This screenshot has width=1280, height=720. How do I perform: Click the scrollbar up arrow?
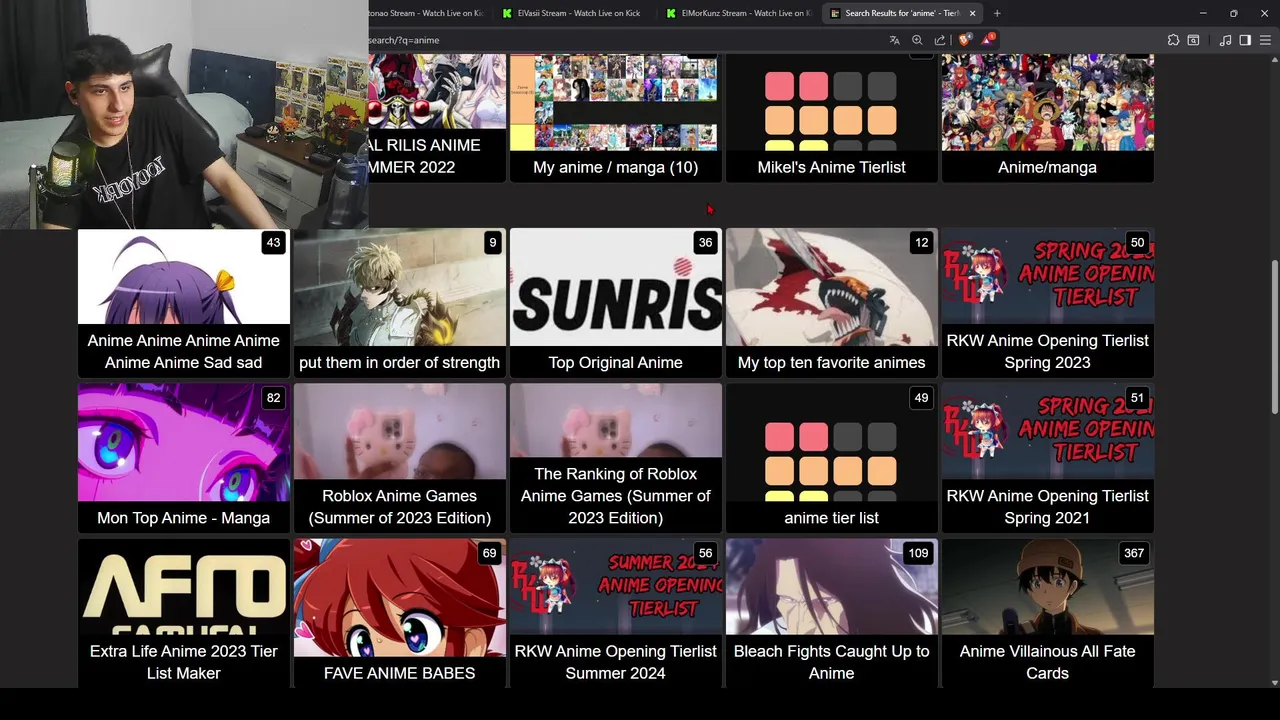[x=1275, y=60]
